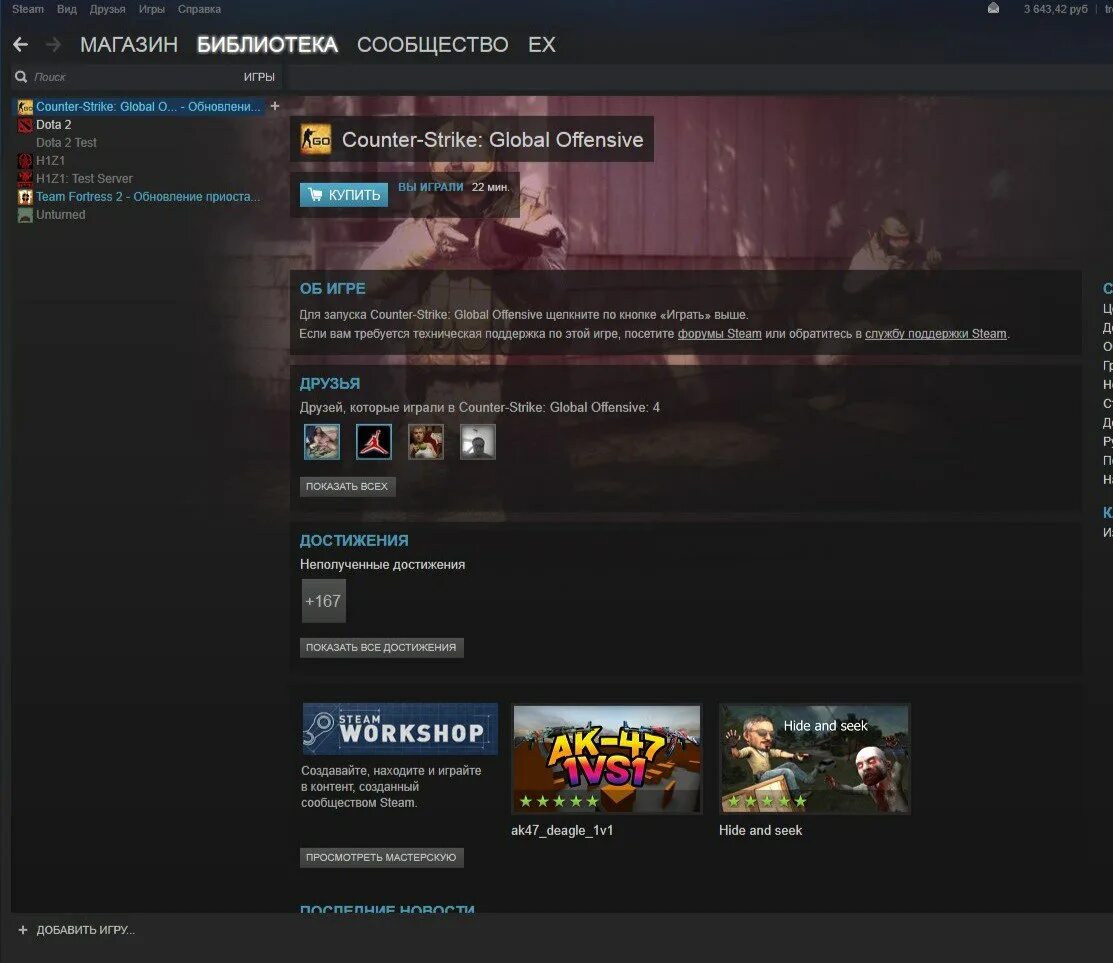Screen dimensions: 1113x963
Task: Open the Вид menu
Action: click(x=67, y=9)
